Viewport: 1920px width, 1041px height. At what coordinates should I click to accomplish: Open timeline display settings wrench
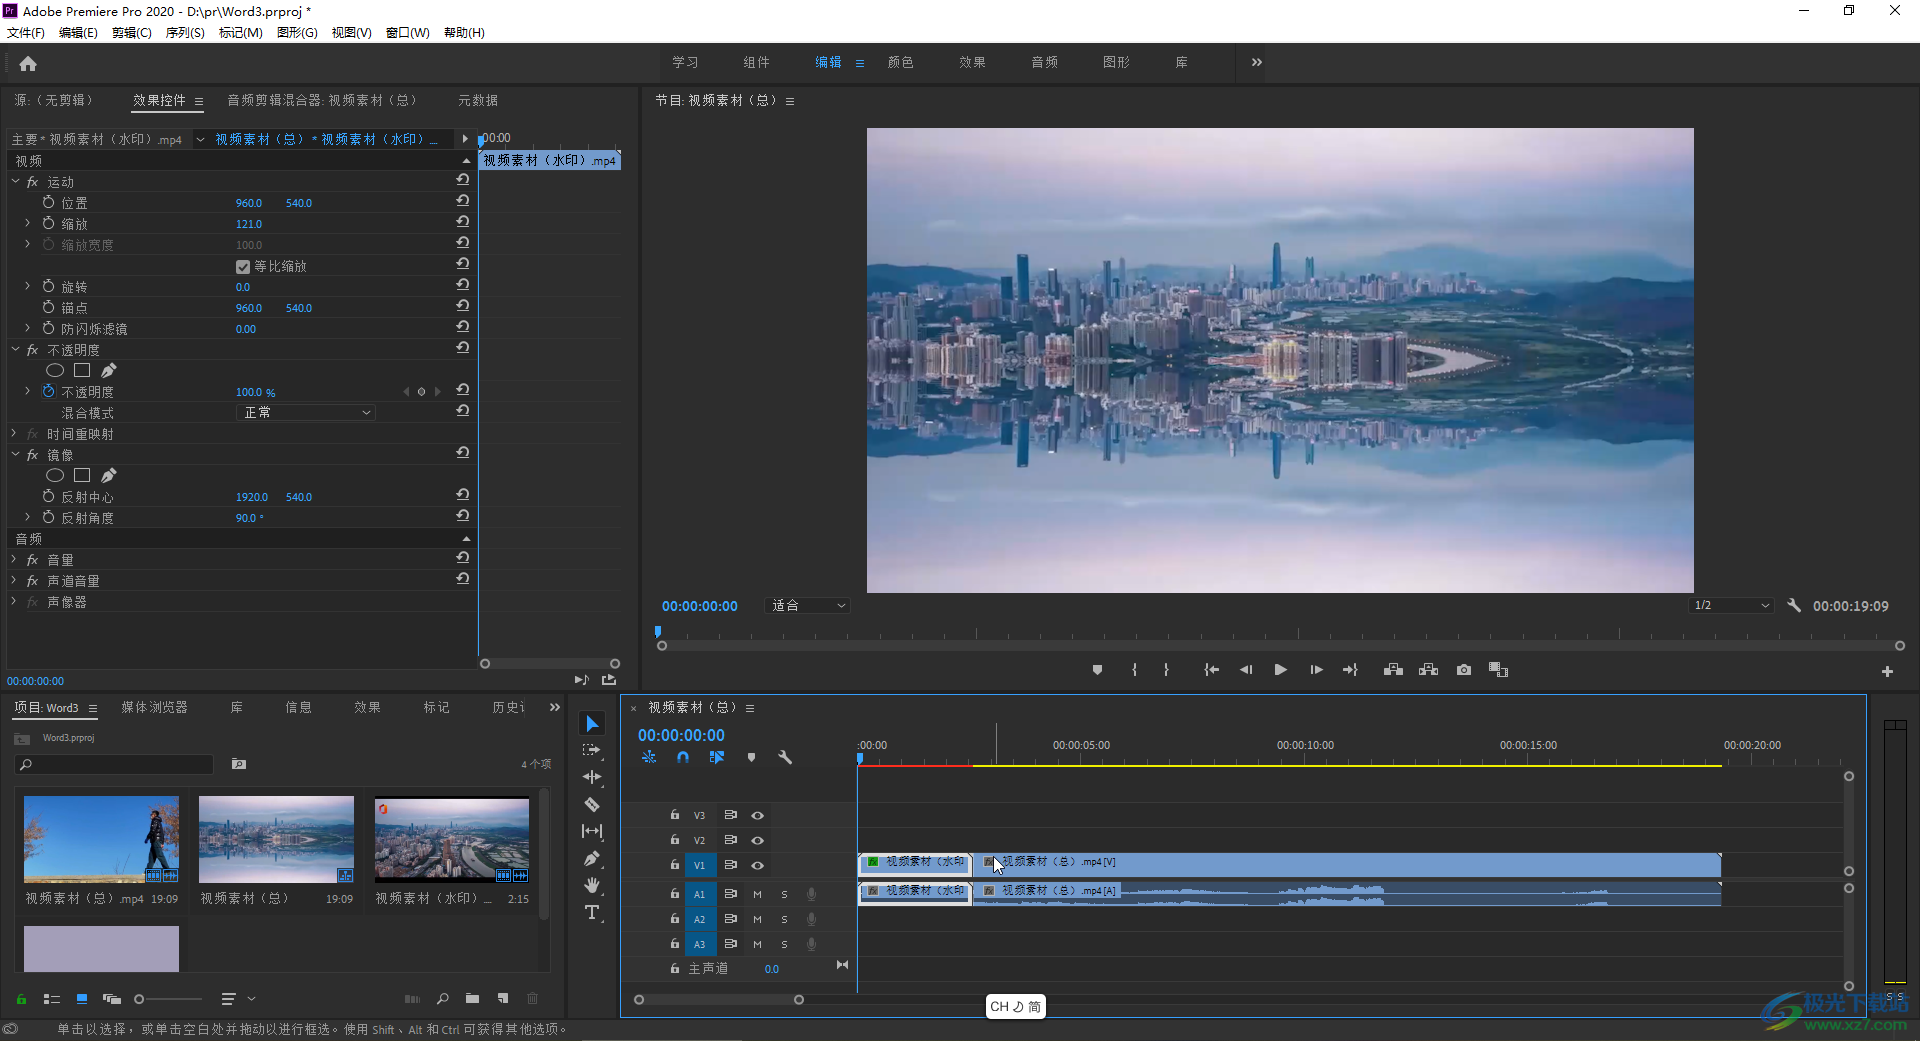[x=785, y=758]
